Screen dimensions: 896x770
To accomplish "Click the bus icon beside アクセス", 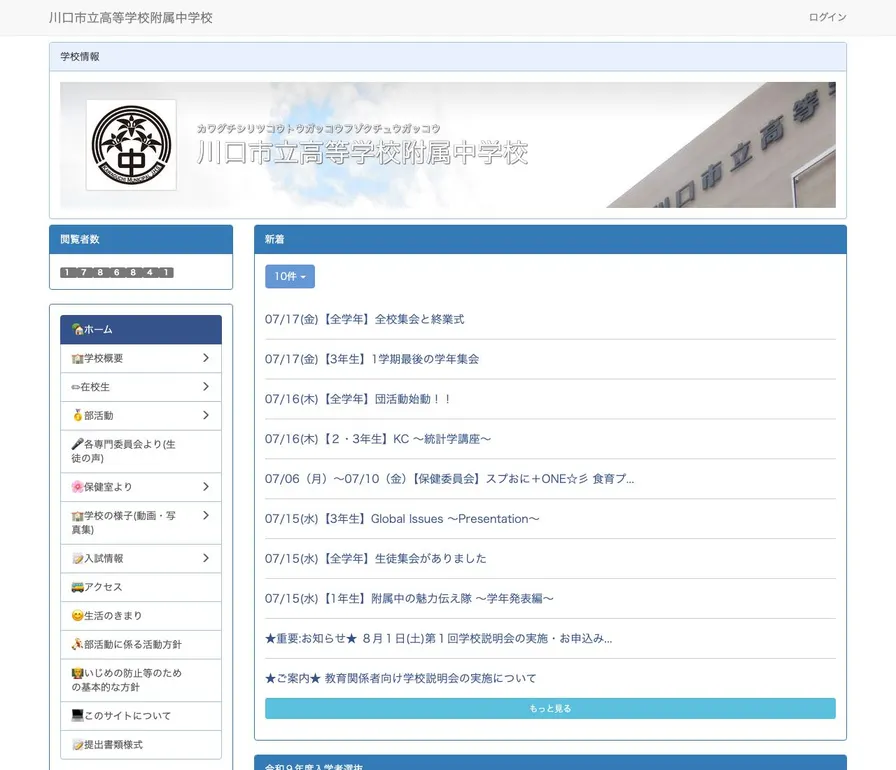I will (78, 587).
